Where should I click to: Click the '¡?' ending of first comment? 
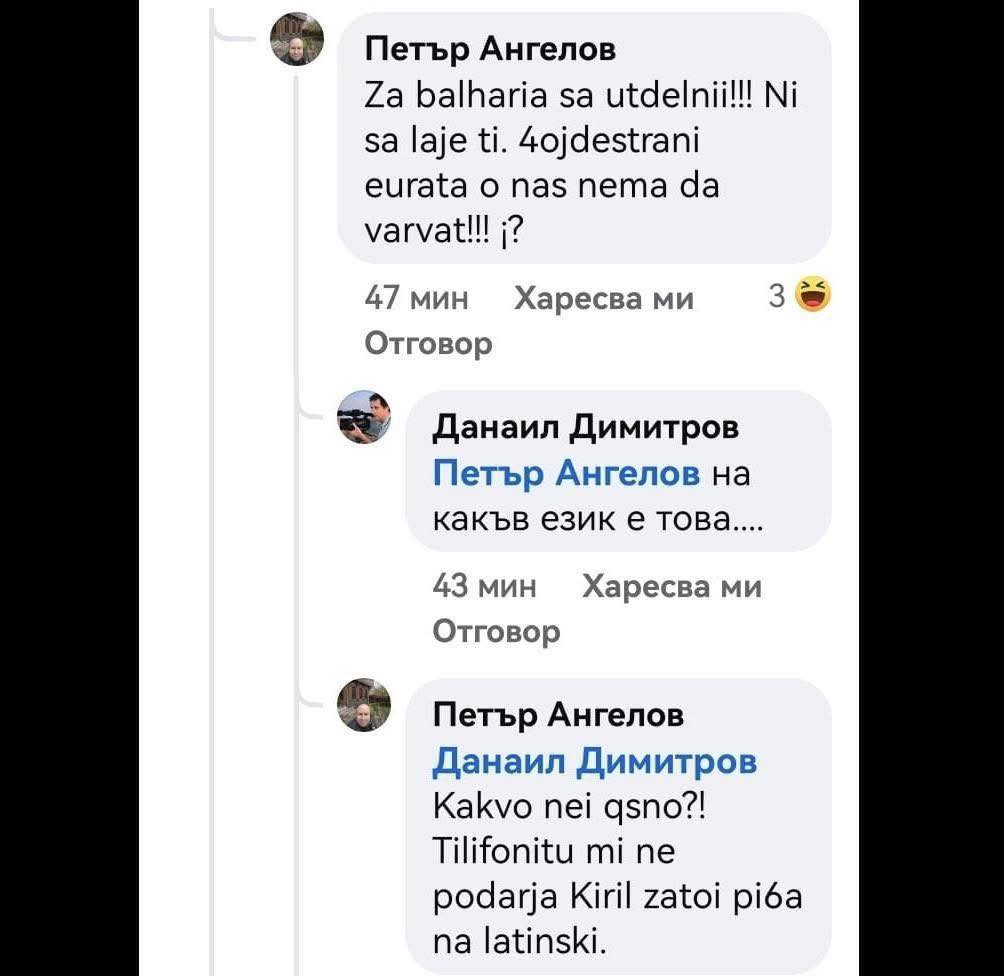[514, 233]
